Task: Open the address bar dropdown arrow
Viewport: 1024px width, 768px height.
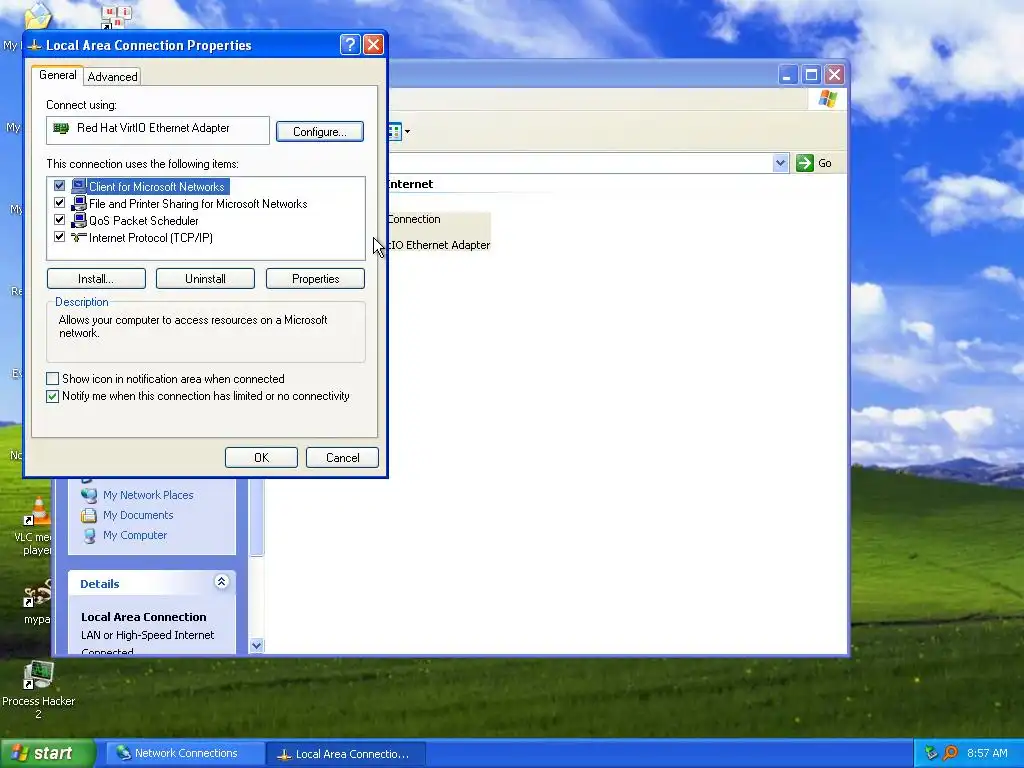Action: pyautogui.click(x=780, y=163)
